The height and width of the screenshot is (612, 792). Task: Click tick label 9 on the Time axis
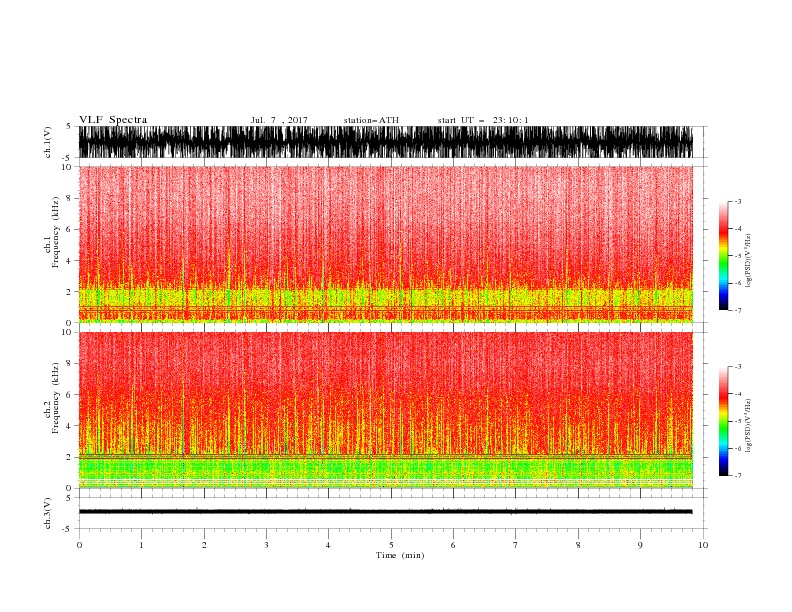(640, 545)
